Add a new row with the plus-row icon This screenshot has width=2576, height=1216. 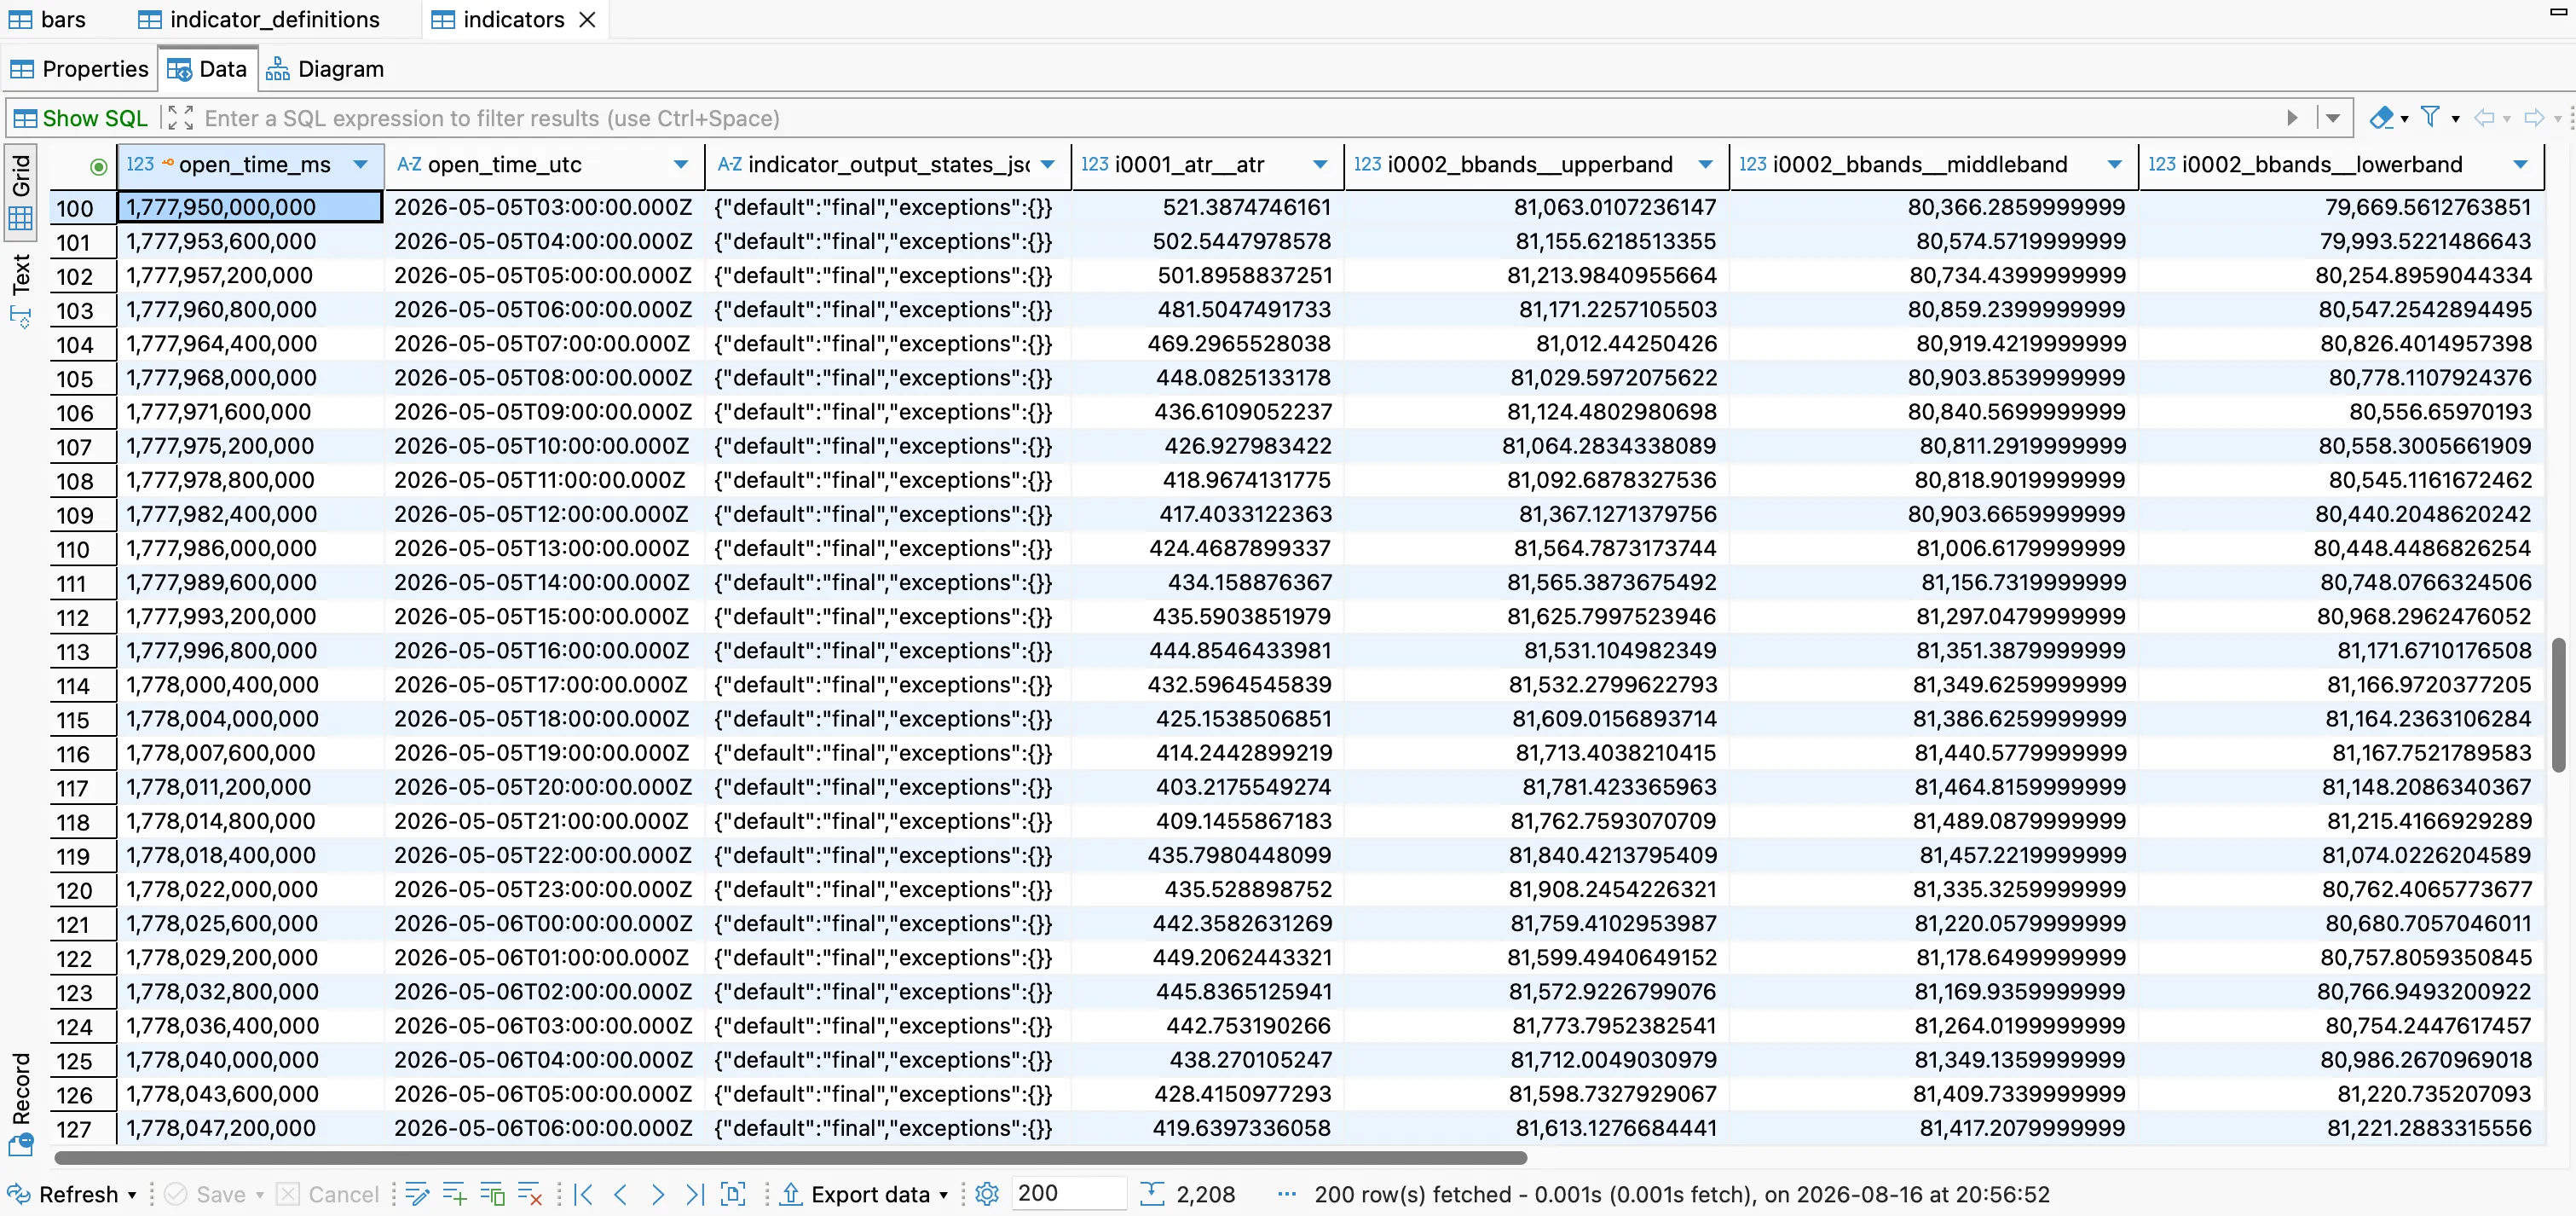[x=455, y=1194]
